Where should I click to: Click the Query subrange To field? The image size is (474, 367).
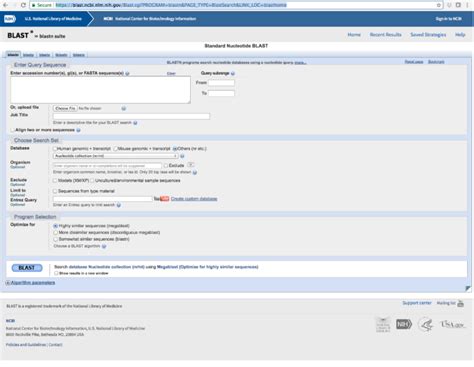(221, 93)
